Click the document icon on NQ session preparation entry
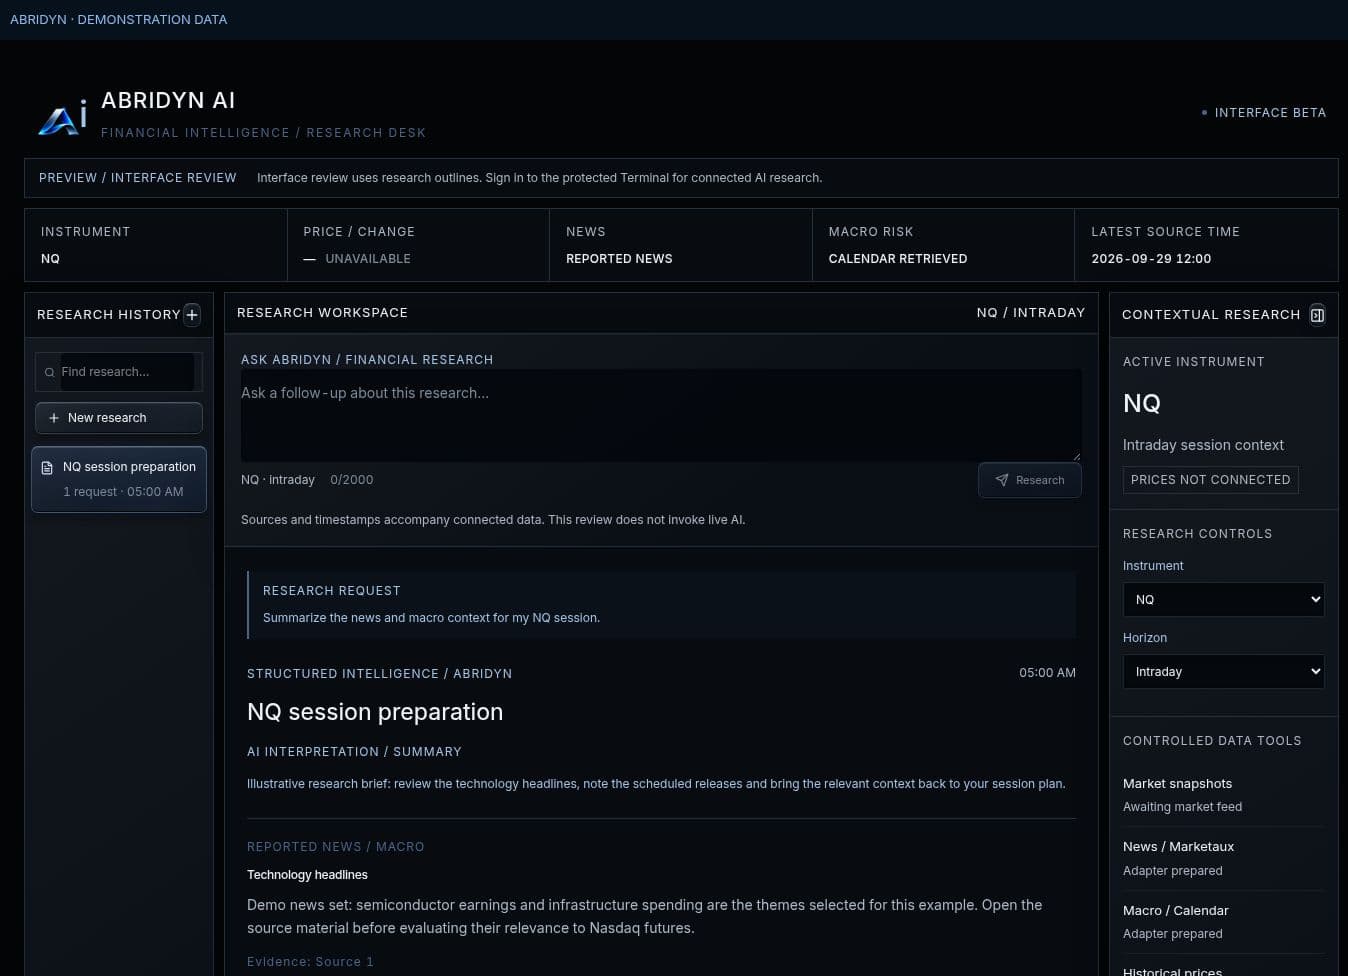 click(47, 468)
